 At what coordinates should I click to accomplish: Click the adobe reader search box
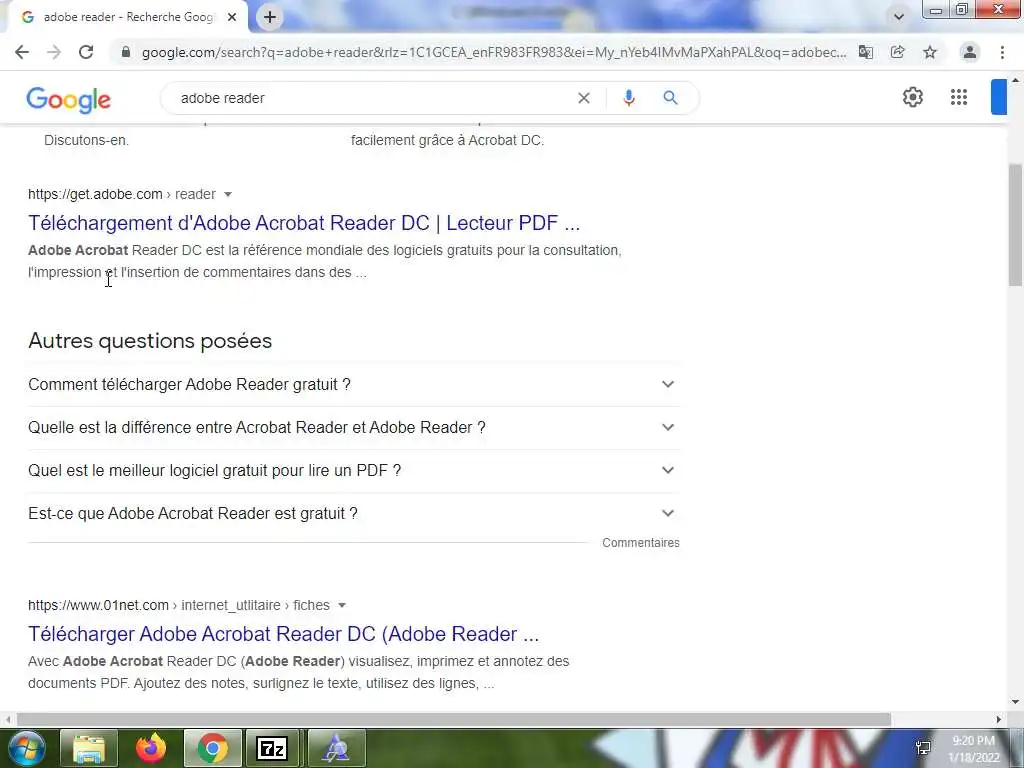372,98
